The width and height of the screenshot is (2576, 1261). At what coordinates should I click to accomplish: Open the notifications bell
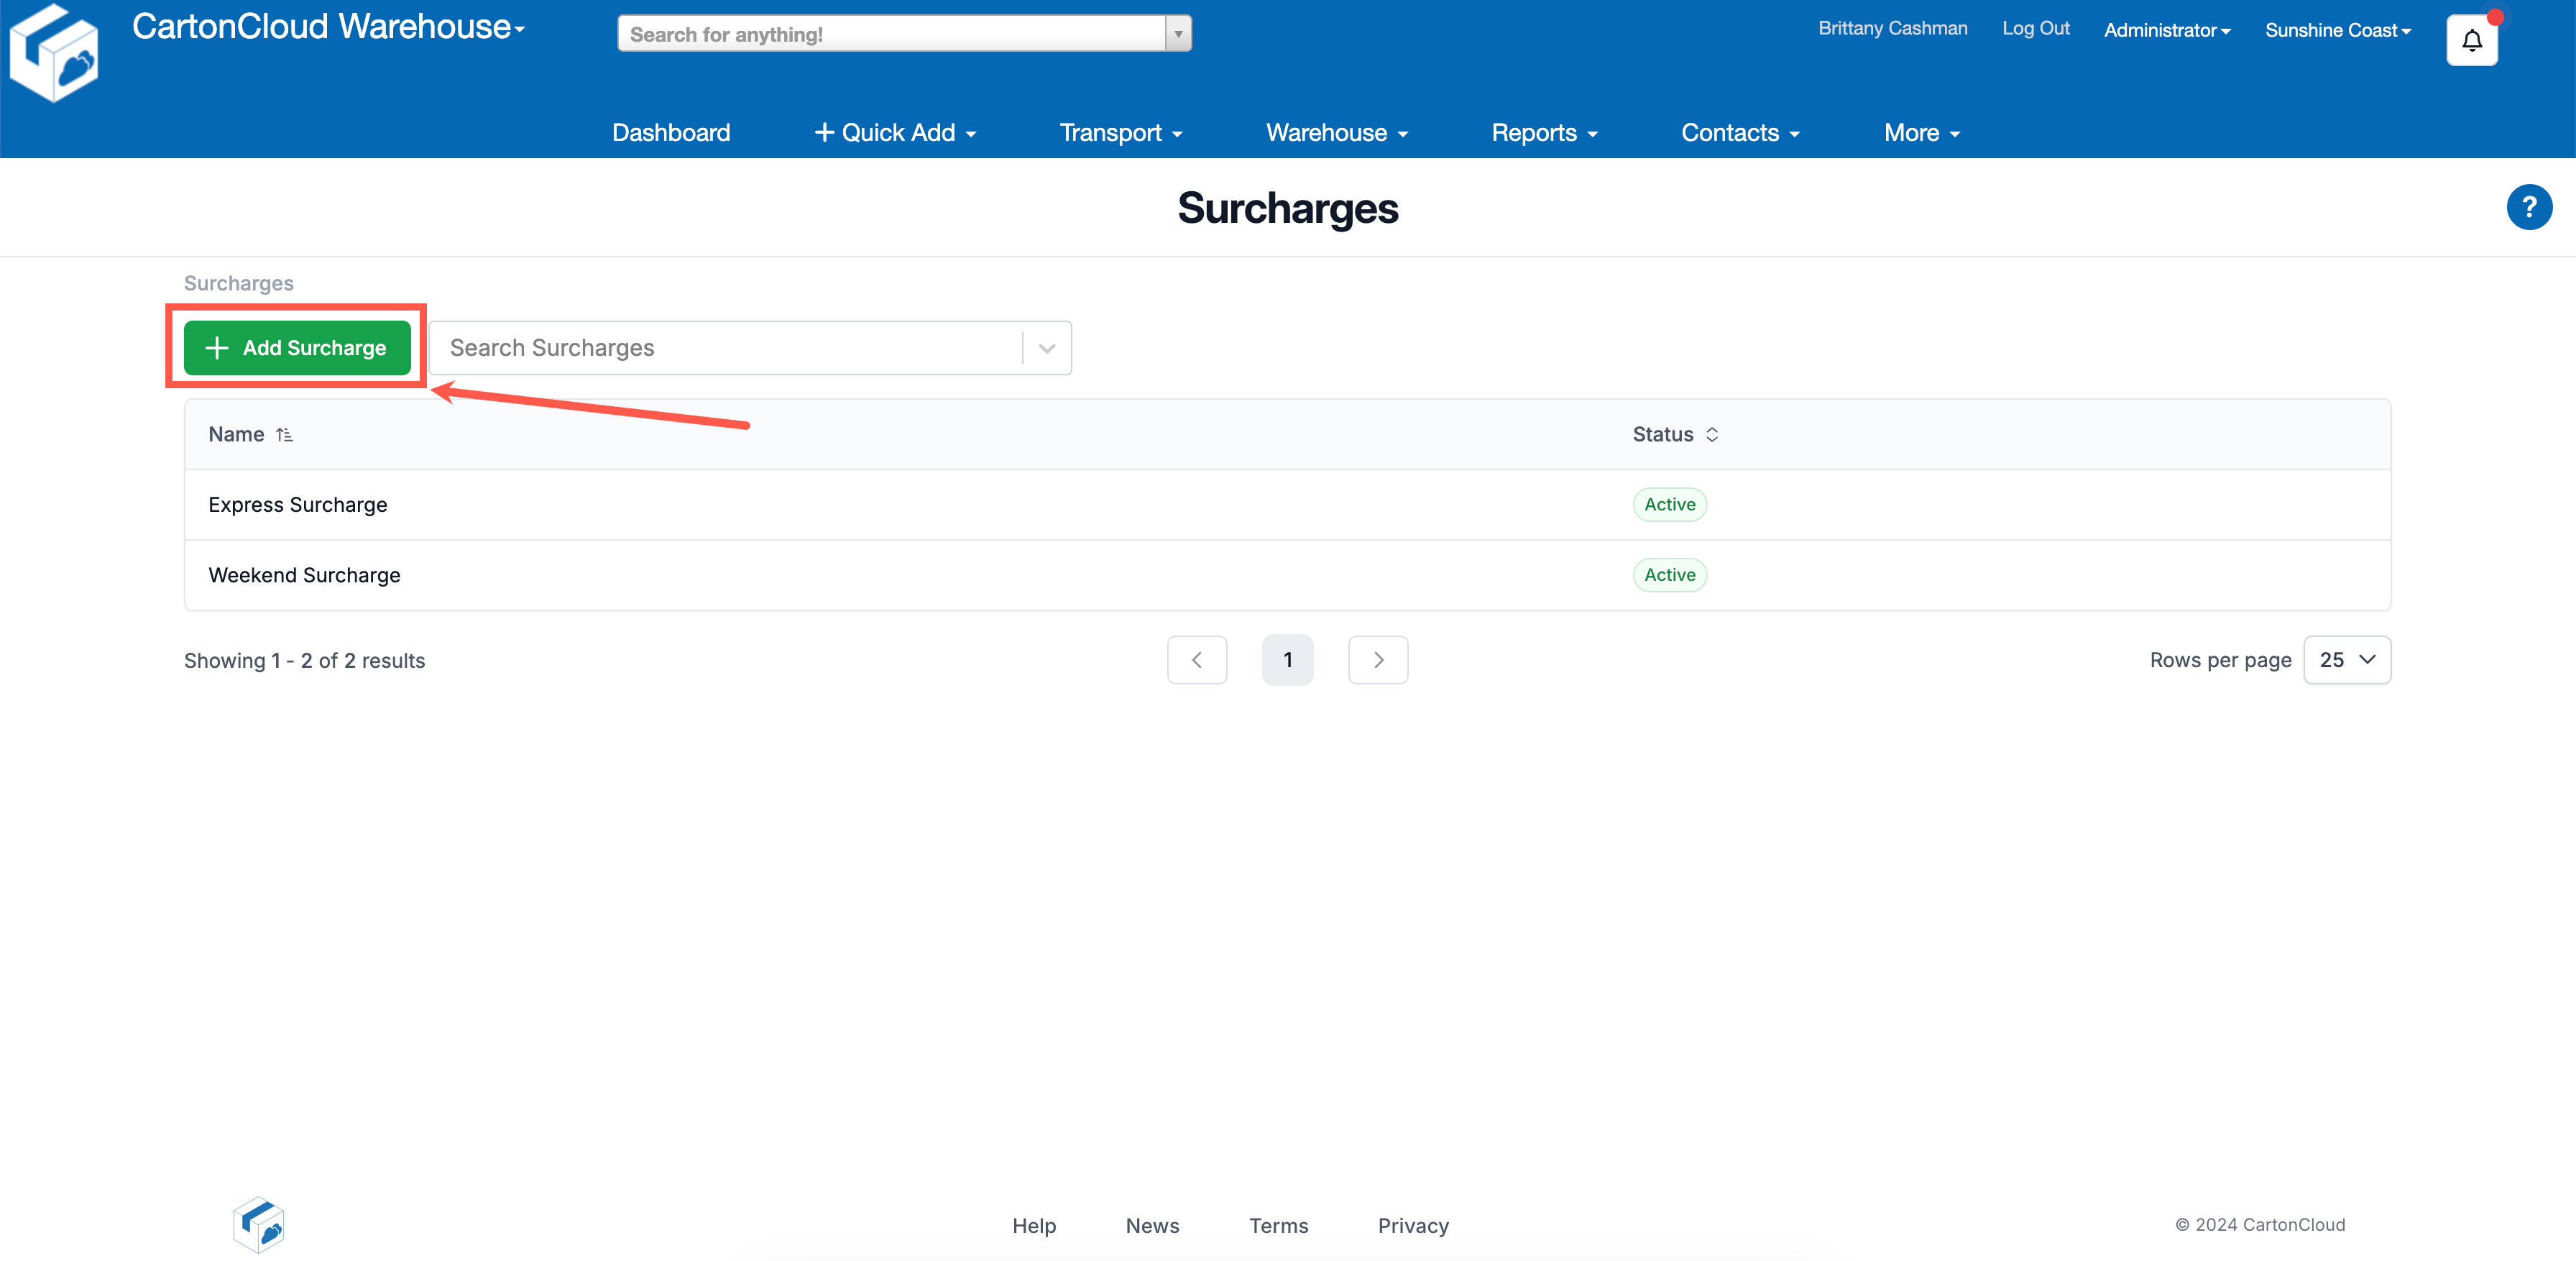coord(2471,39)
